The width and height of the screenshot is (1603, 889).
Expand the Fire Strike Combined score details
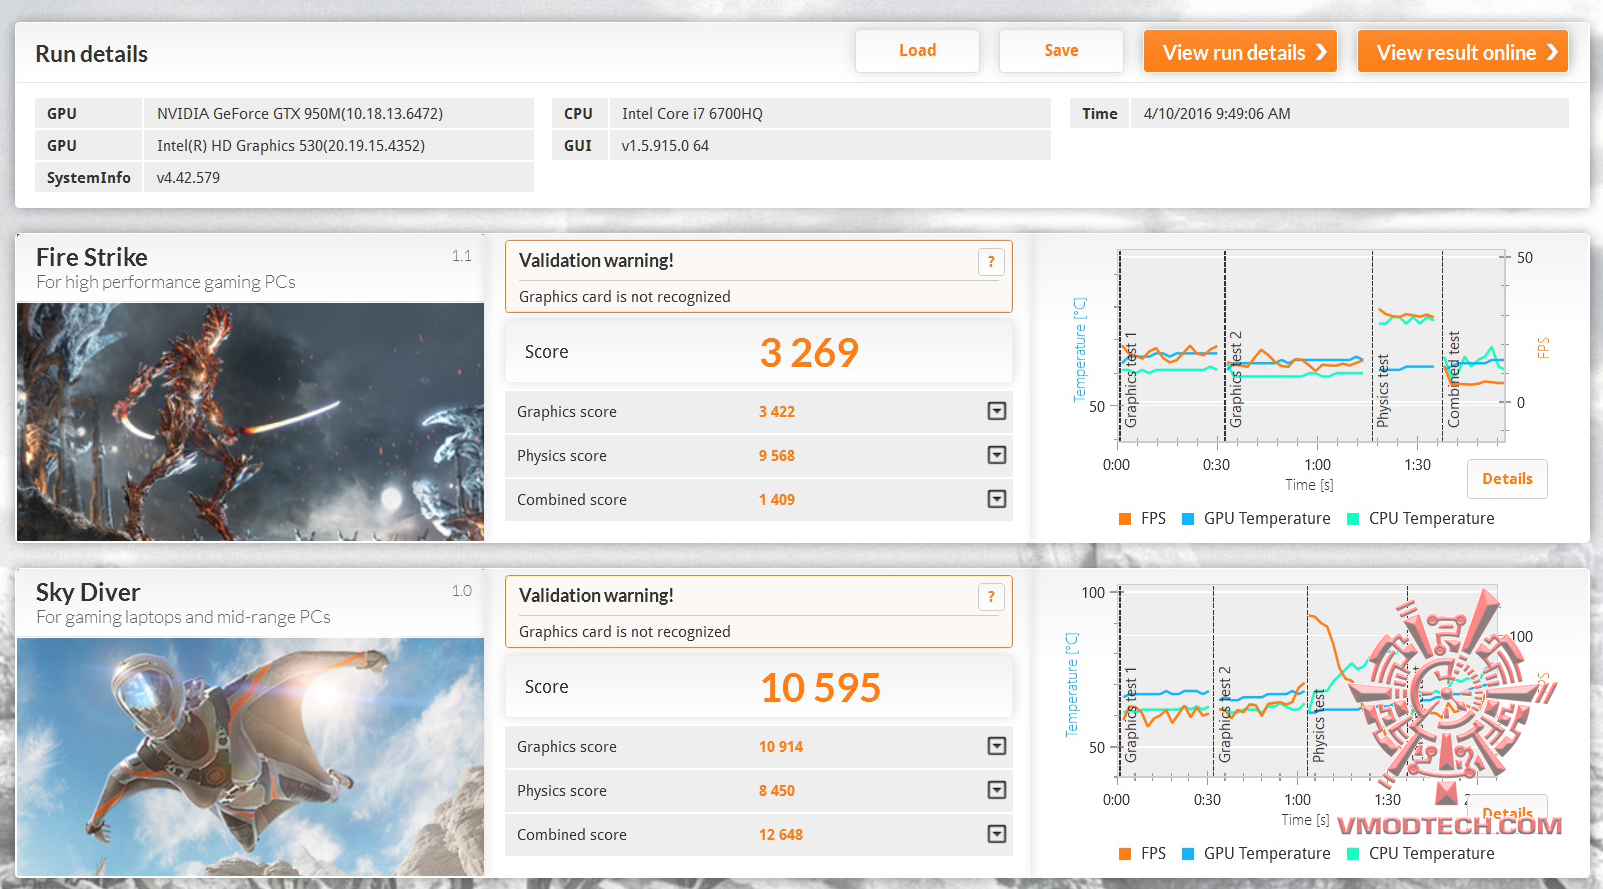click(997, 499)
